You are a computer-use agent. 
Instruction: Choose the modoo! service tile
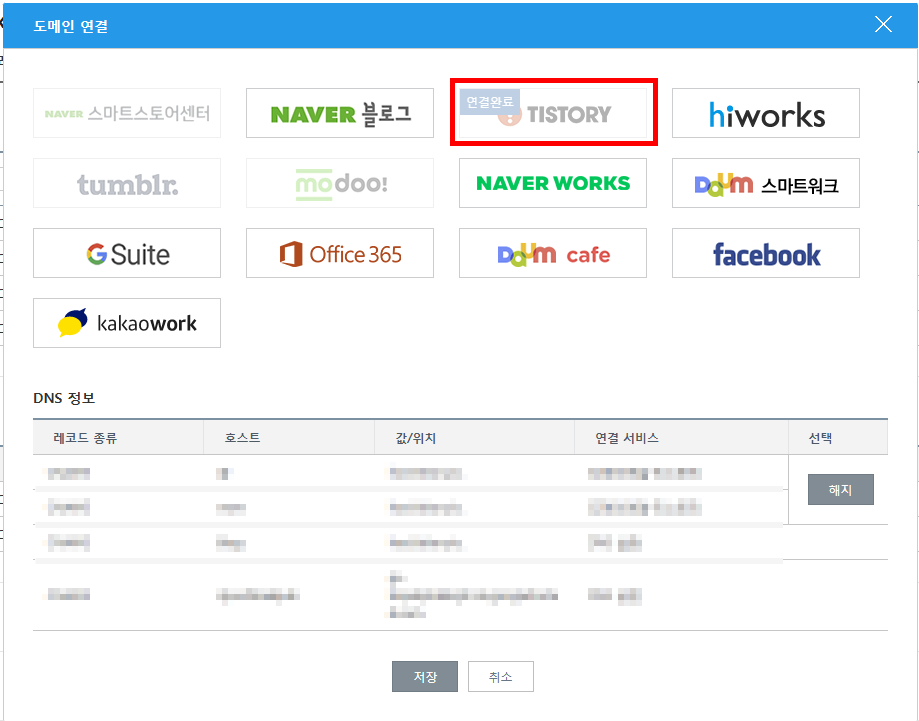tap(340, 183)
